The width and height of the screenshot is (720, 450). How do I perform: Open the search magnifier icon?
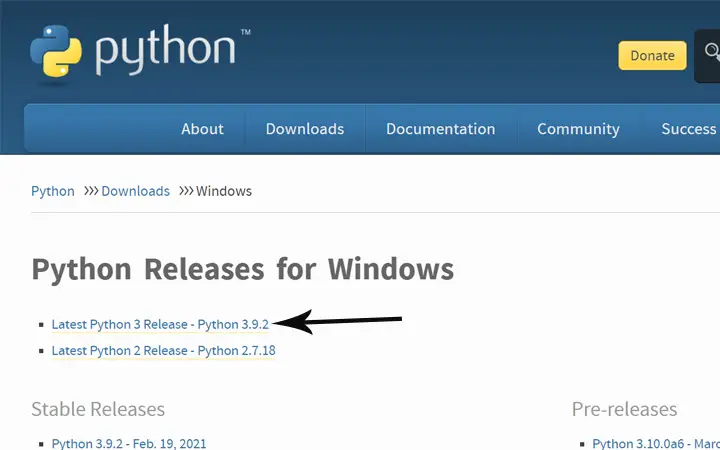(713, 51)
